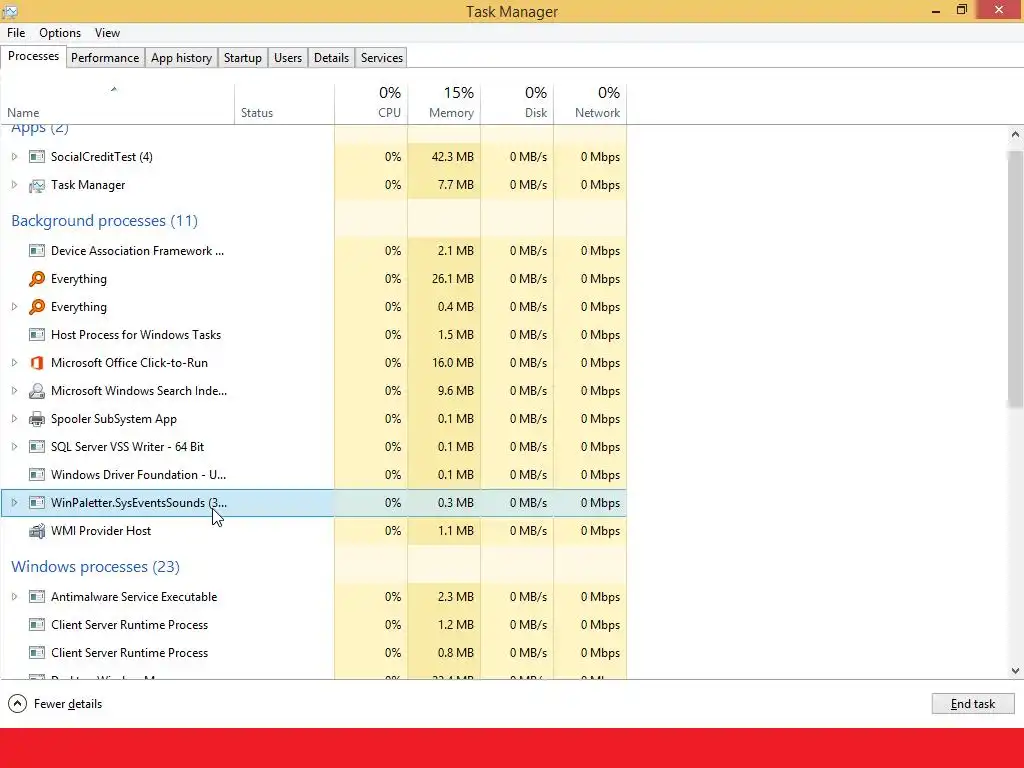The height and width of the screenshot is (768, 1024).
Task: Switch to the Users tab
Action: coord(288,57)
